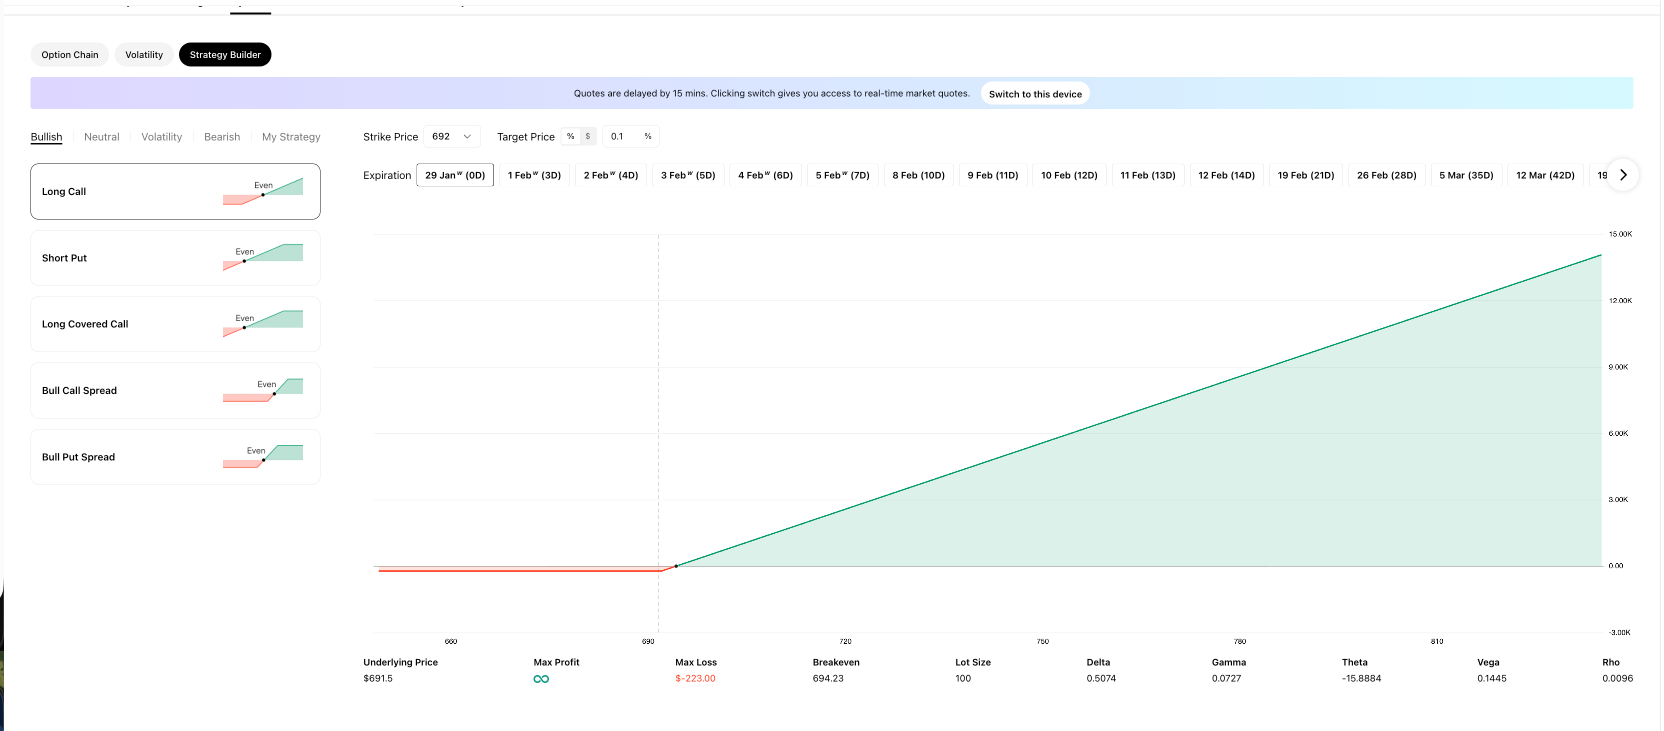Click the breakeven point on the chart
Screen dimensions: 1664x731
coord(676,566)
